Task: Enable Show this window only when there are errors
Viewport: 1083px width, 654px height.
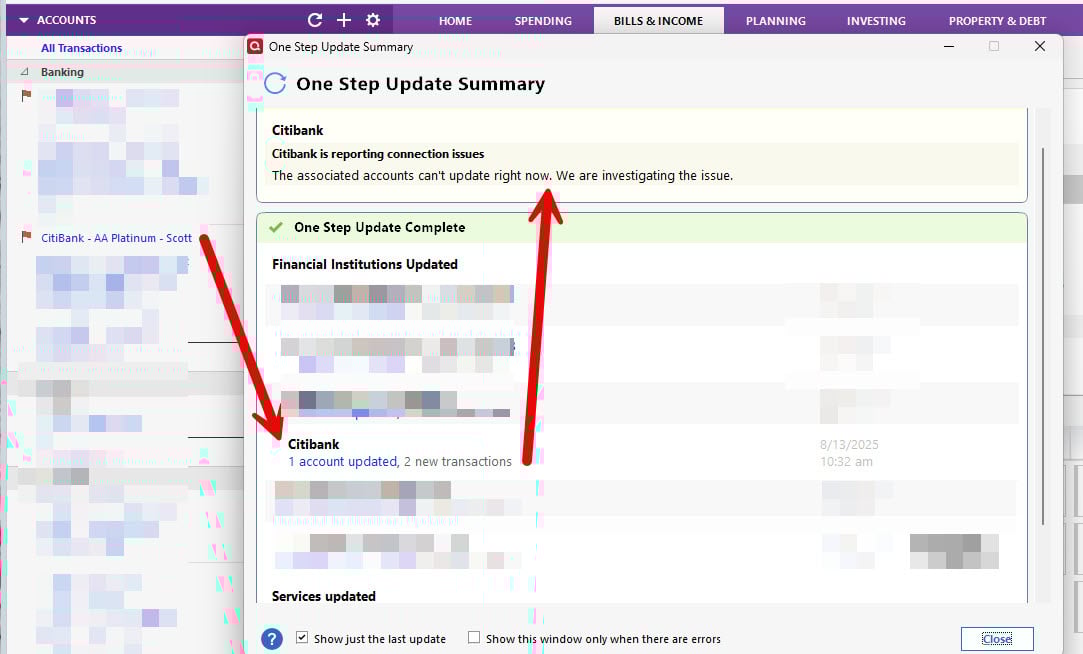Action: [474, 637]
